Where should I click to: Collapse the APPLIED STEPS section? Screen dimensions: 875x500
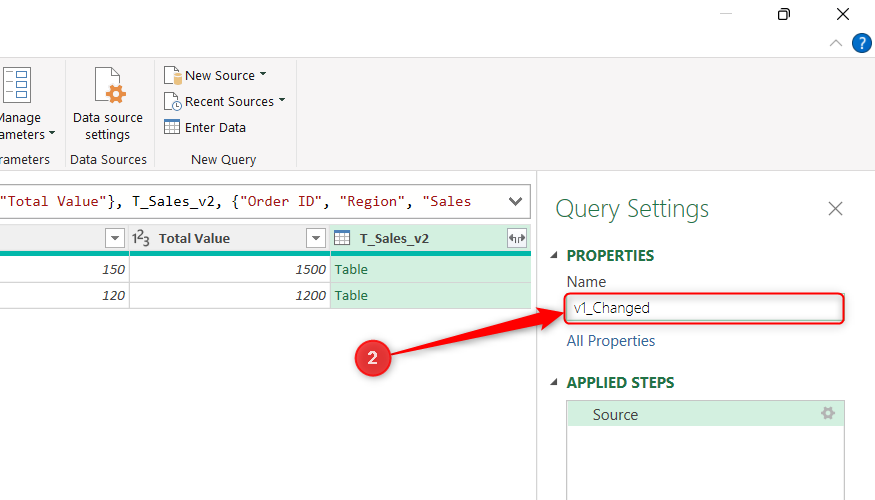554,383
